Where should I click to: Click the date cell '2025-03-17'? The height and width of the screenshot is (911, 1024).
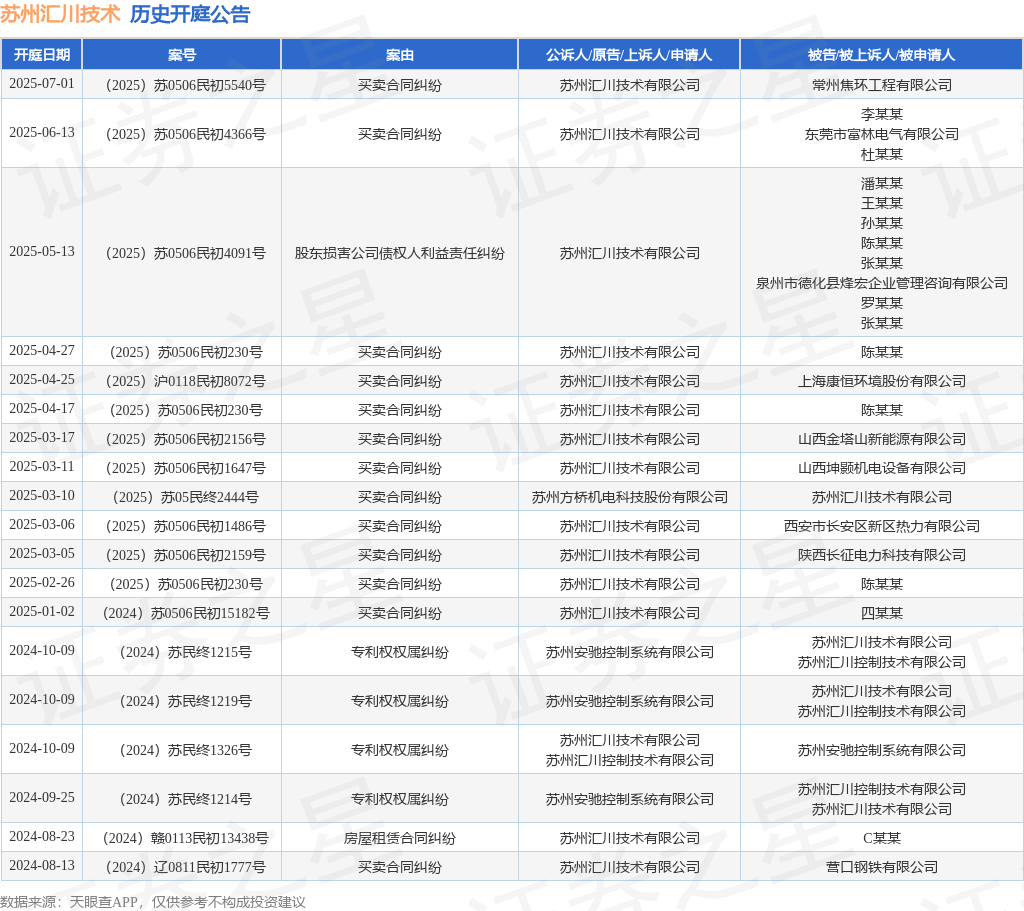pyautogui.click(x=42, y=438)
